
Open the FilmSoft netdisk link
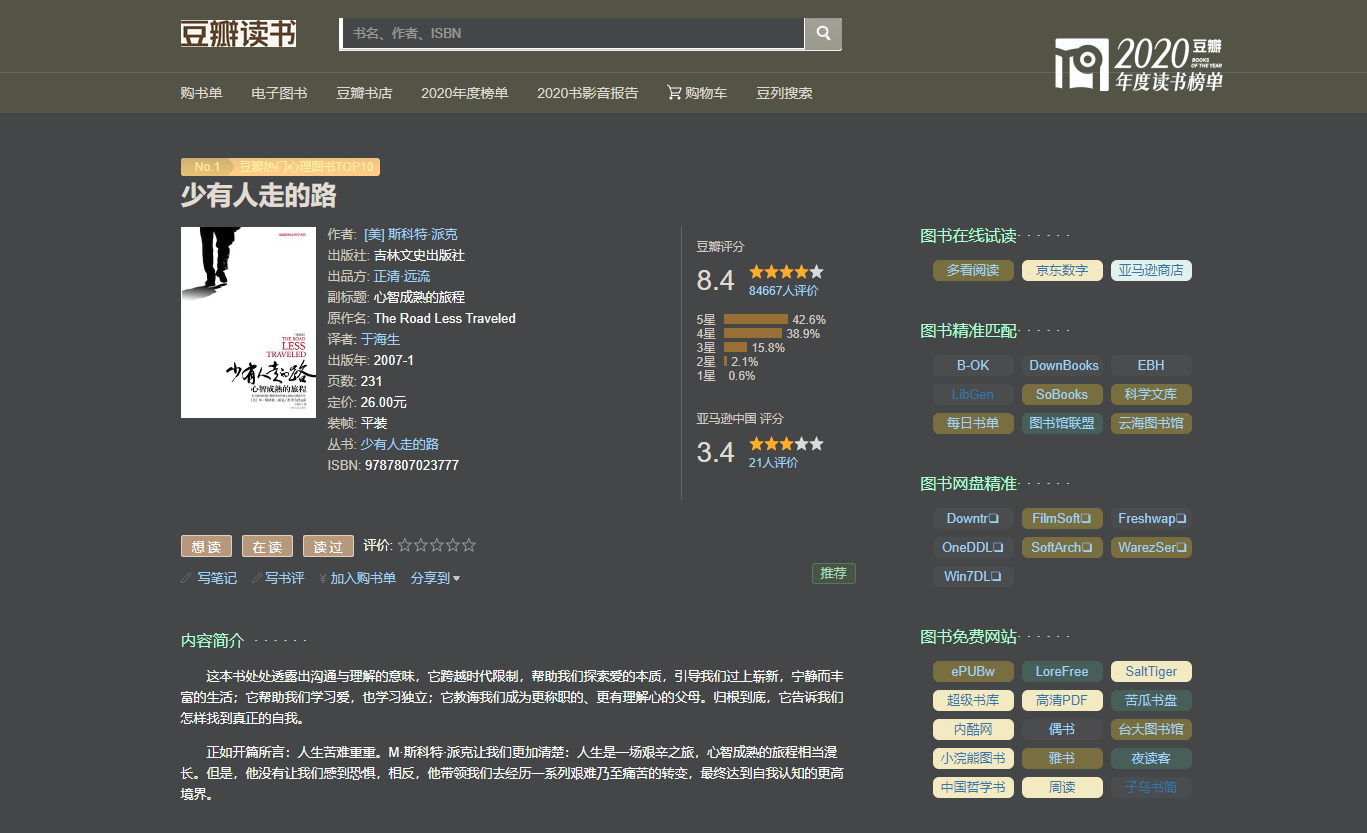pyautogui.click(x=1062, y=518)
